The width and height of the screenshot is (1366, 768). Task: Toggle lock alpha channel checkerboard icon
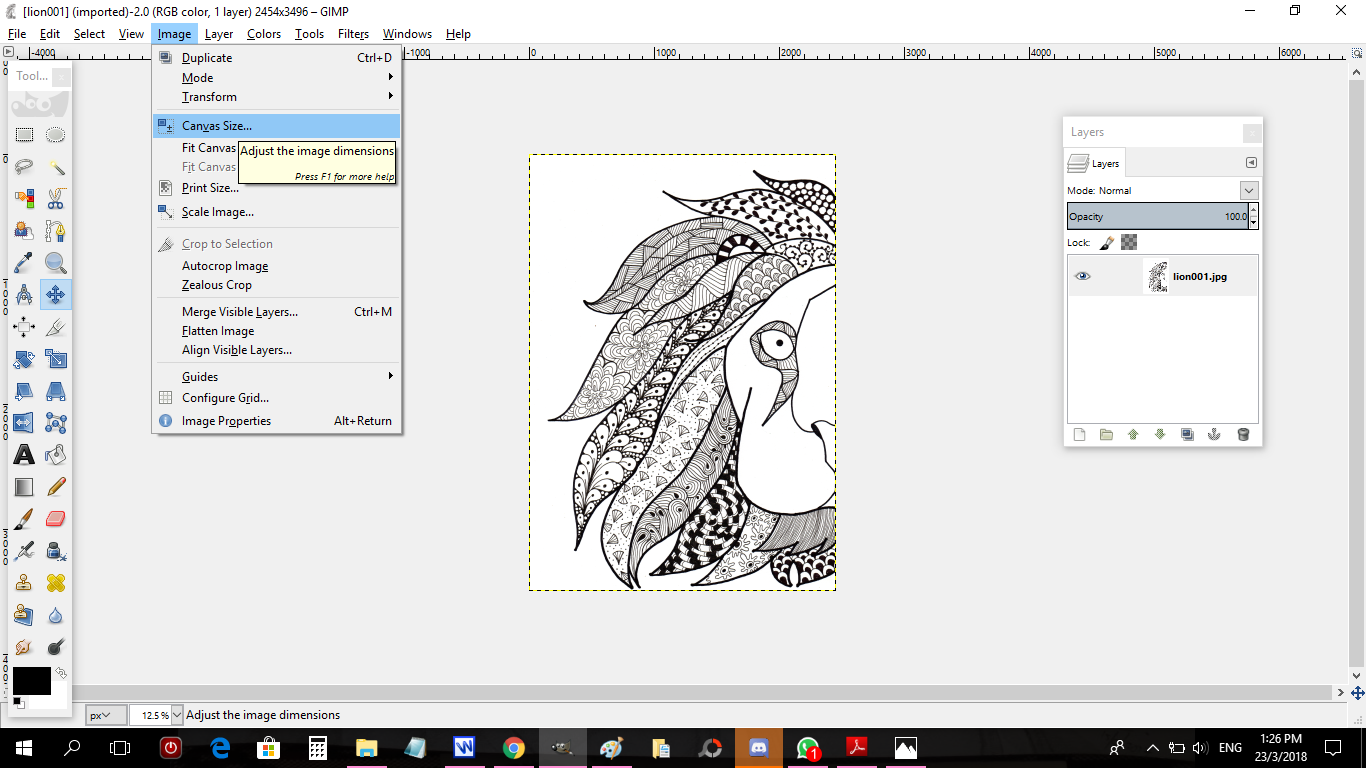[x=1129, y=242]
